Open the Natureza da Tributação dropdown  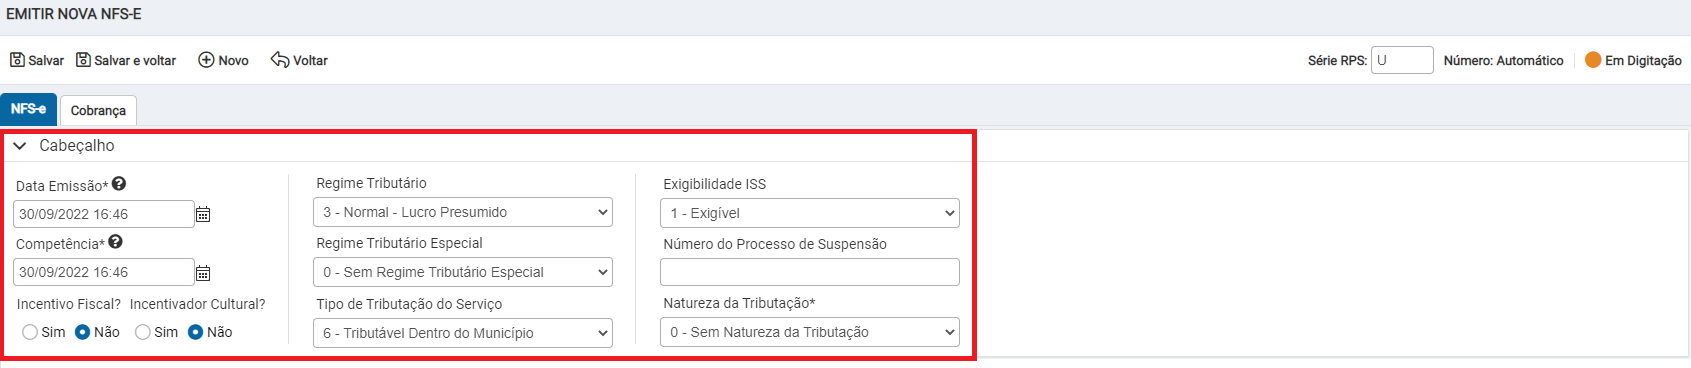tap(810, 332)
